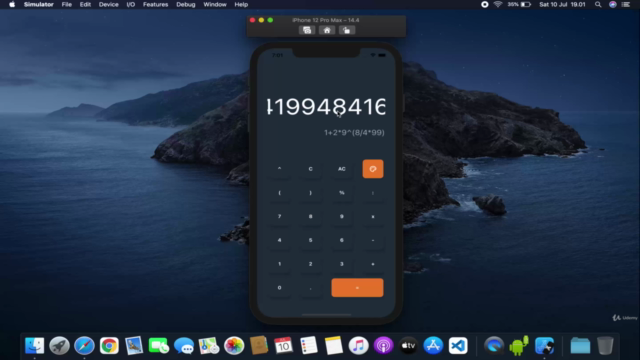This screenshot has height=360, width=640.
Task: Click the Siri icon in menu bar
Action: click(x=613, y=4)
